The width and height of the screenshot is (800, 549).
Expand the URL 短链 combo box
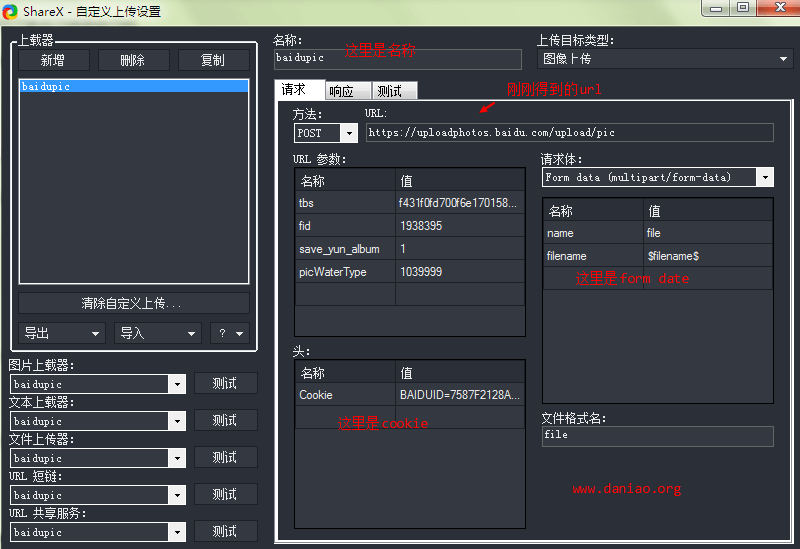[x=177, y=495]
